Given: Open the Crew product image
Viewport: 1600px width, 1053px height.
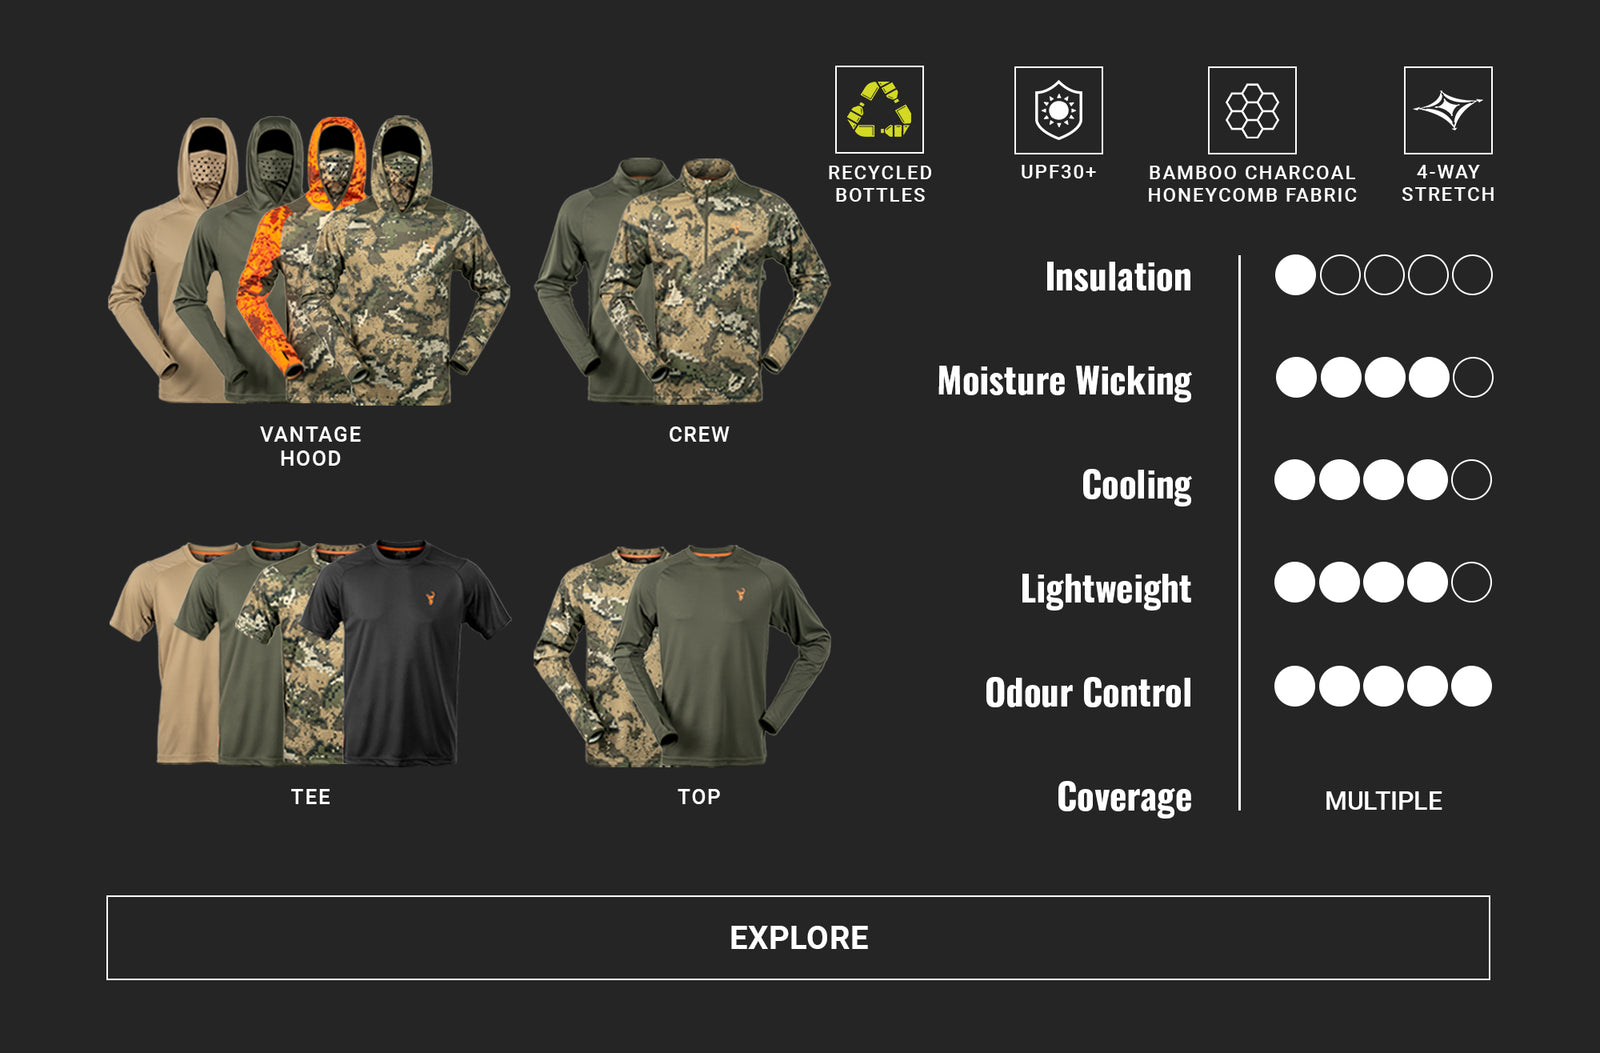Looking at the screenshot, I should point(682,280).
